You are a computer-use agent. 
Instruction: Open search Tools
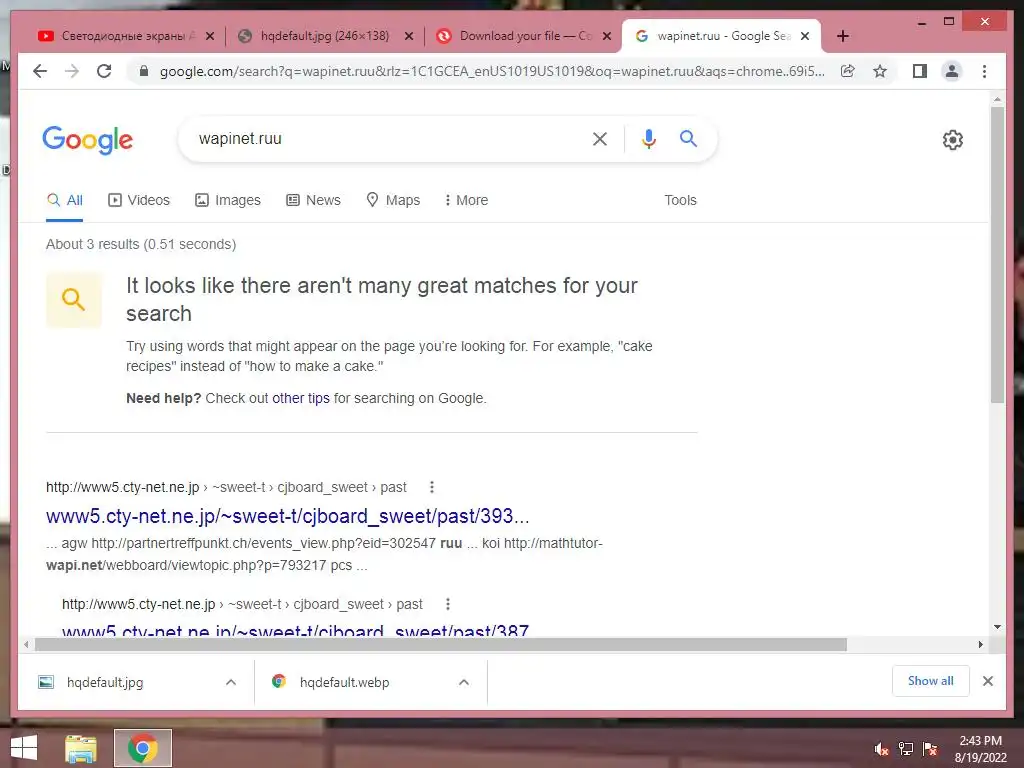tap(680, 200)
